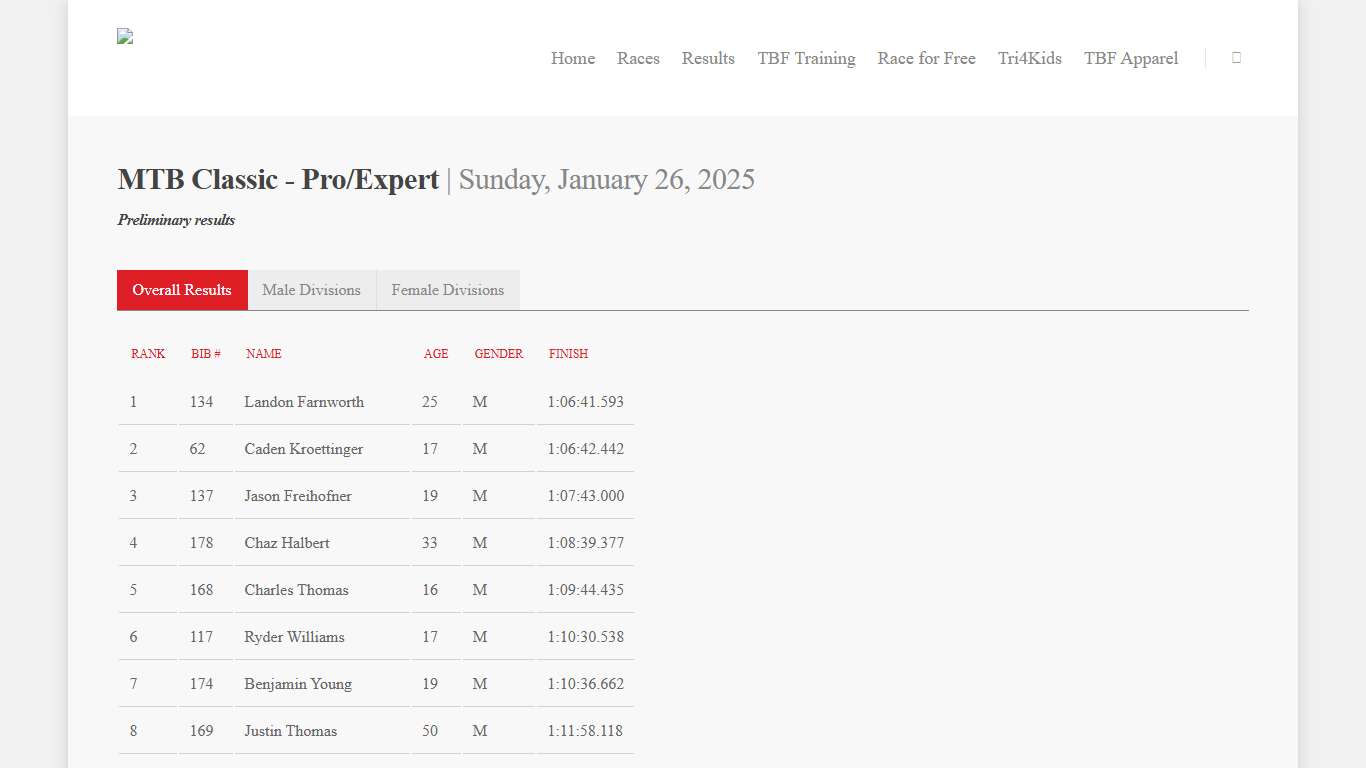Image resolution: width=1366 pixels, height=768 pixels.
Task: Select the Overall Results tab
Action: [182, 290]
